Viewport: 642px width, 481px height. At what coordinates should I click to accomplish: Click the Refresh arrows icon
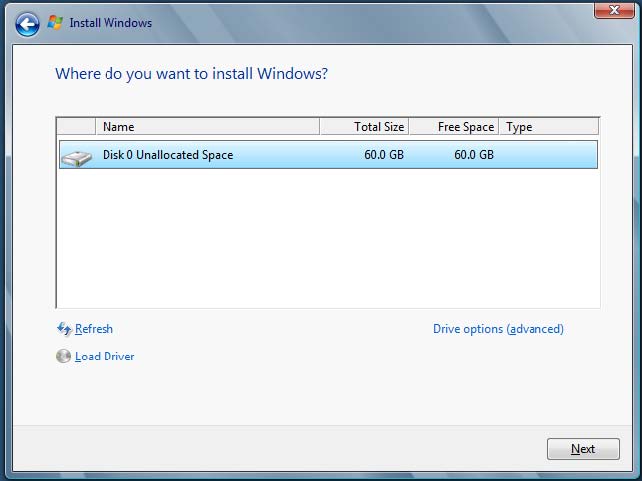point(64,329)
